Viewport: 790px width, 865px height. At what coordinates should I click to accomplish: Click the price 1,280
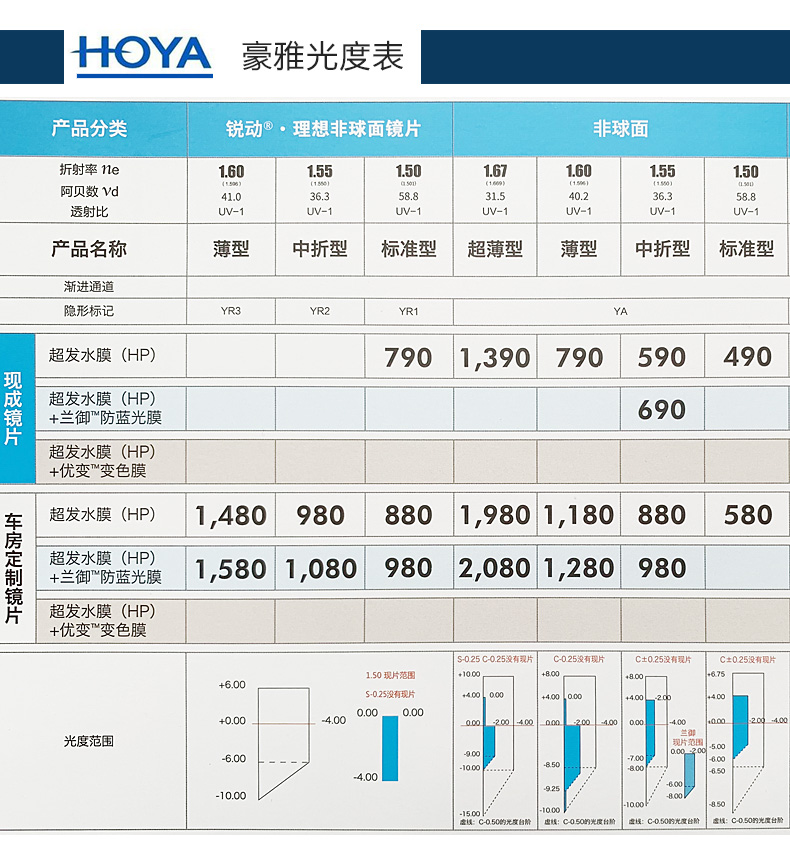click(579, 568)
